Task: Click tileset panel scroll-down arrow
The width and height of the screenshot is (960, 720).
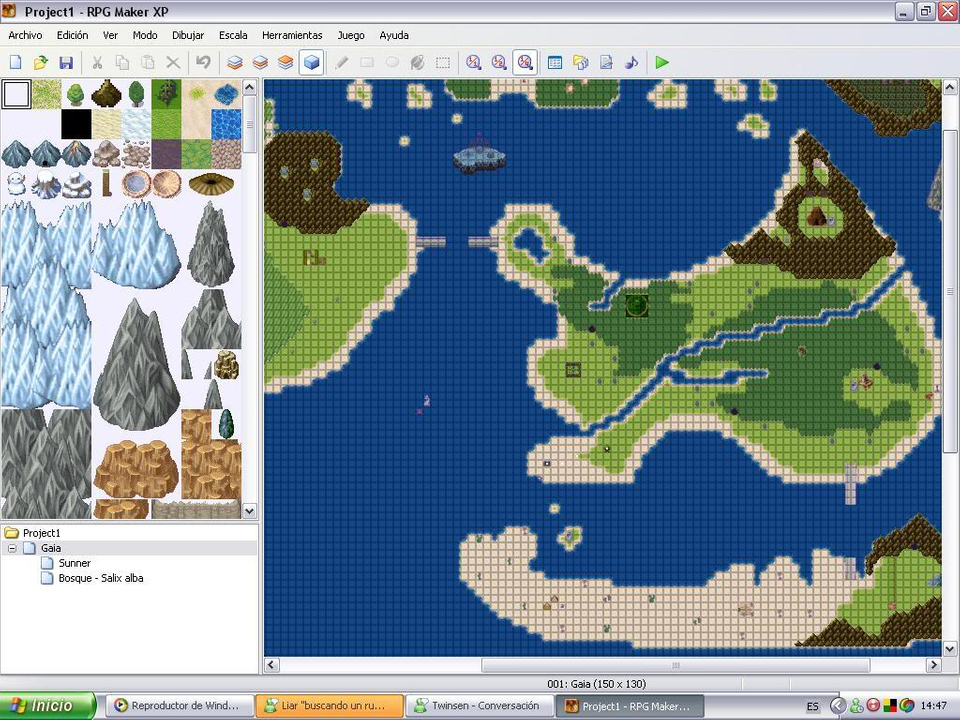Action: [x=250, y=510]
